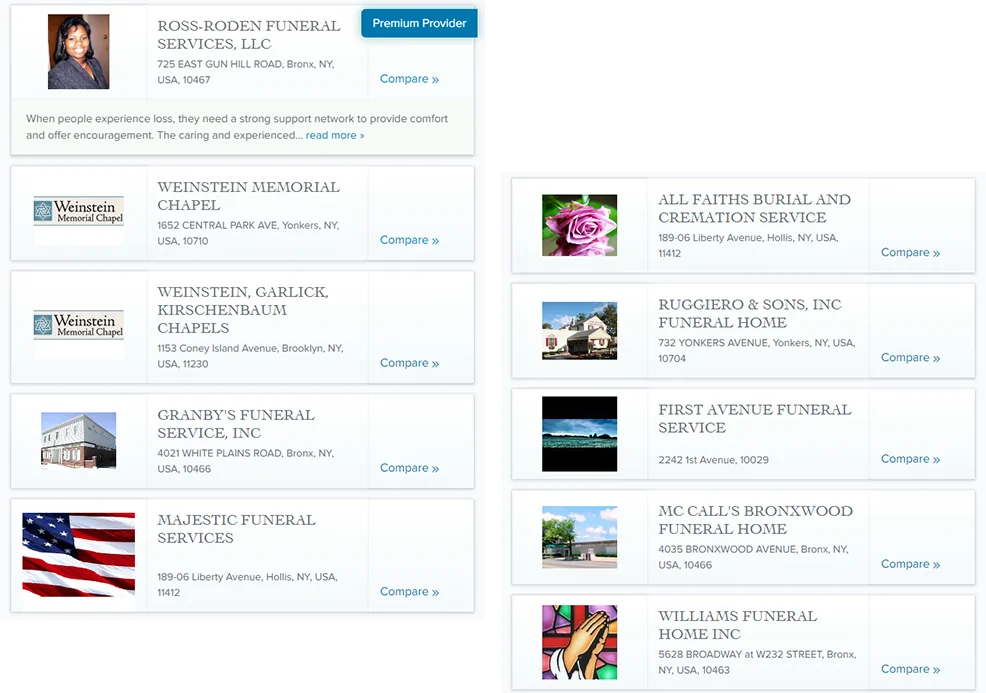Select address 1652 Central Park Ave, Yonkers
This screenshot has width=986, height=693.
tap(248, 233)
